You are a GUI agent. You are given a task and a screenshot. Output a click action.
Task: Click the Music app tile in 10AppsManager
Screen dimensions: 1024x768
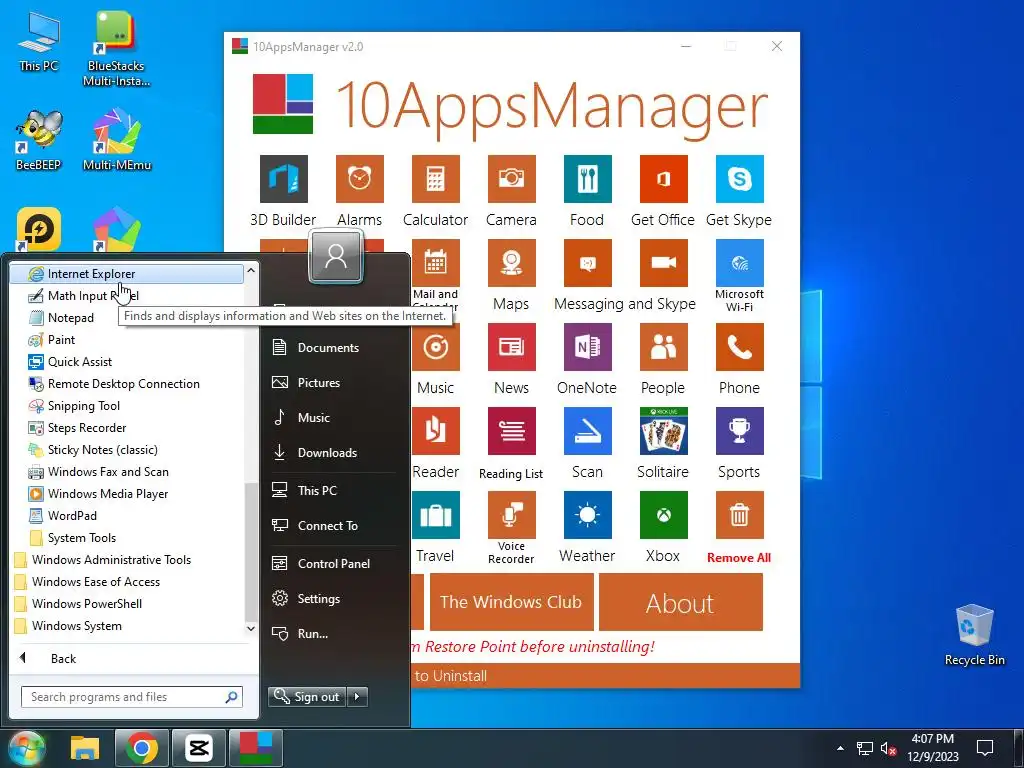pos(436,347)
